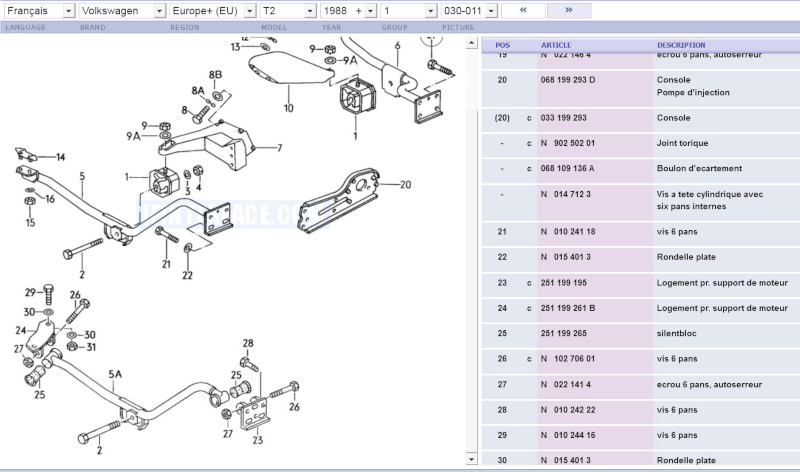Click the ARTICLE column header

[x=556, y=45]
